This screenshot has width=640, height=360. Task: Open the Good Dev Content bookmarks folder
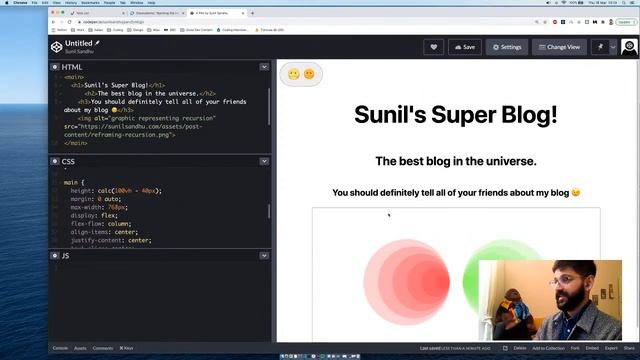(x=196, y=30)
